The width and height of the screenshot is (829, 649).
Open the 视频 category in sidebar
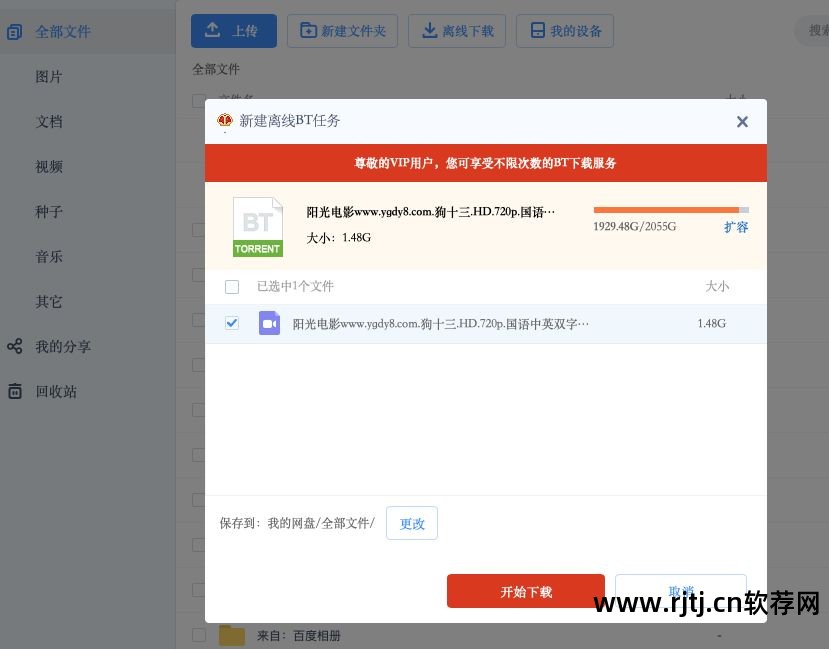pyautogui.click(x=49, y=167)
